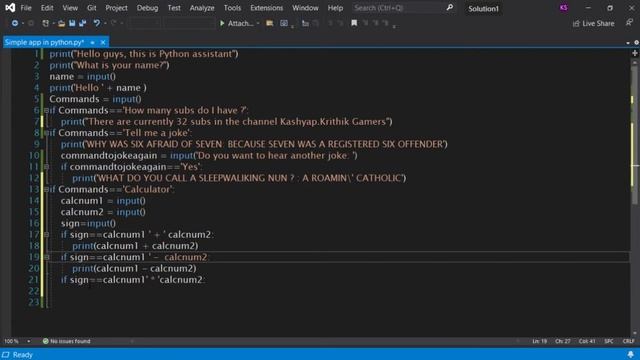
Task: Click the CRLF line ending indicator
Action: (x=629, y=341)
